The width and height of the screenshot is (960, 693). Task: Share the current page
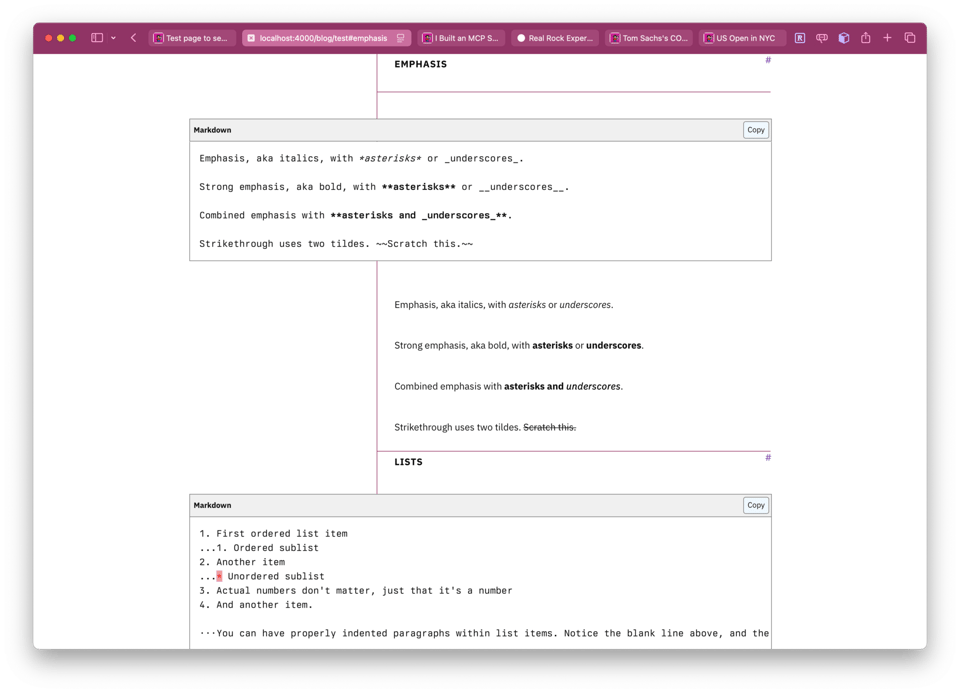click(865, 37)
